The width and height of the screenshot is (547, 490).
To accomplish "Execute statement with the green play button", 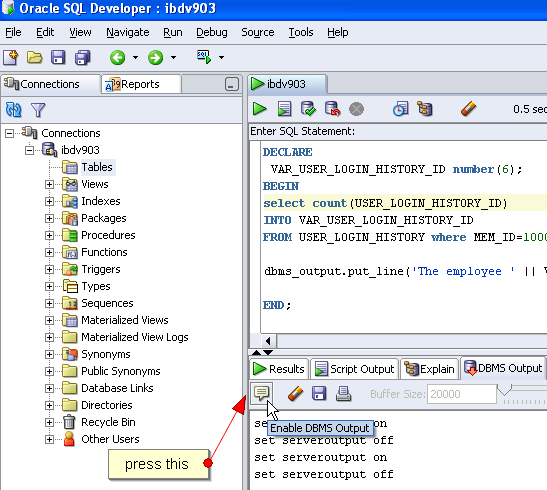I will [259, 109].
